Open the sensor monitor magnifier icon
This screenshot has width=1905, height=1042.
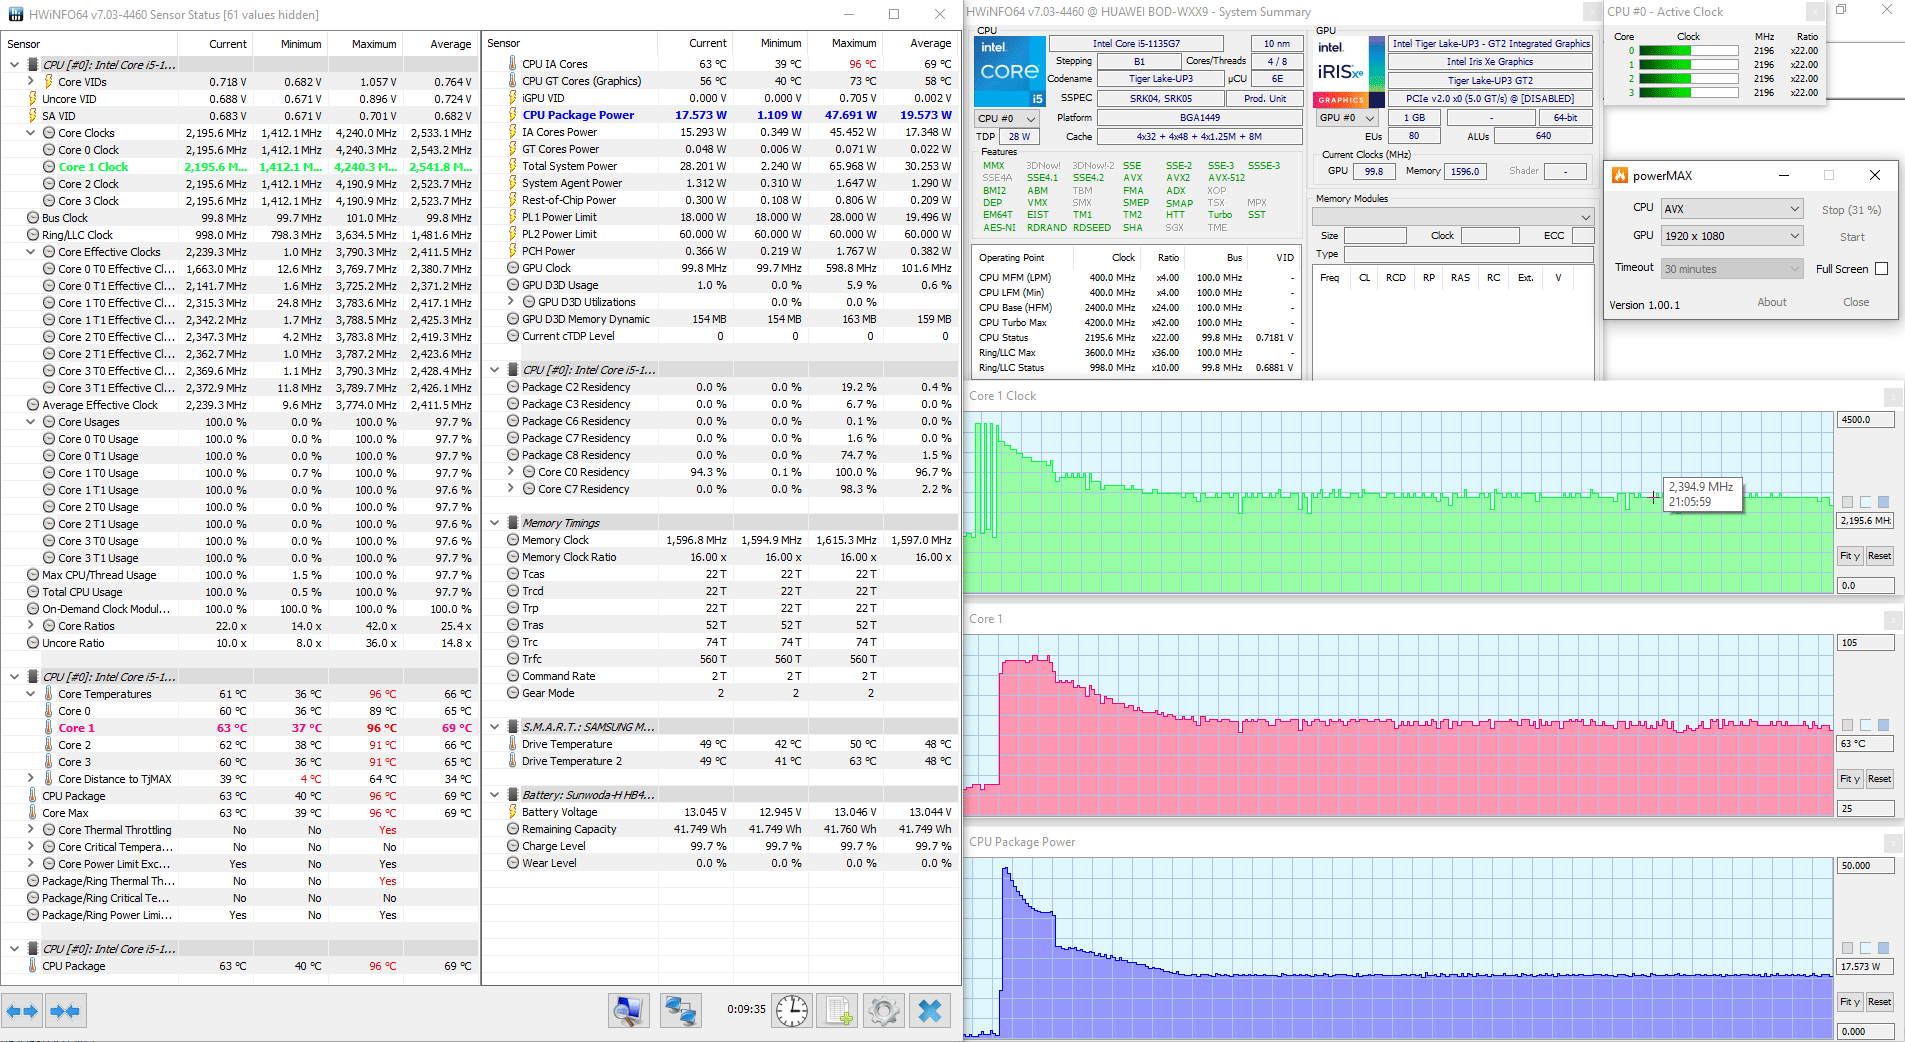point(629,1011)
